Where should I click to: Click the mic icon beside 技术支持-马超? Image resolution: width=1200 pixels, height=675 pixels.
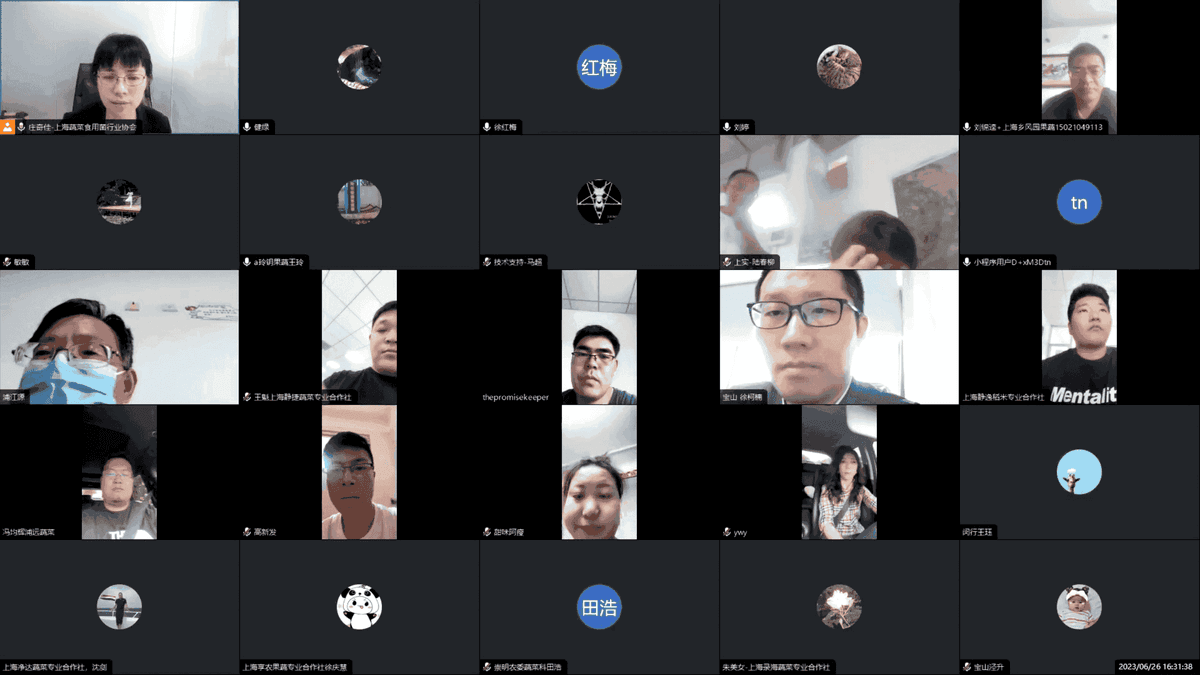pyautogui.click(x=487, y=262)
